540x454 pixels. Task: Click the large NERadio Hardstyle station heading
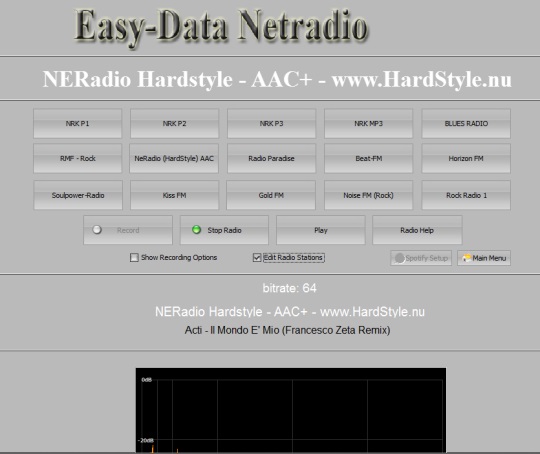click(x=277, y=79)
